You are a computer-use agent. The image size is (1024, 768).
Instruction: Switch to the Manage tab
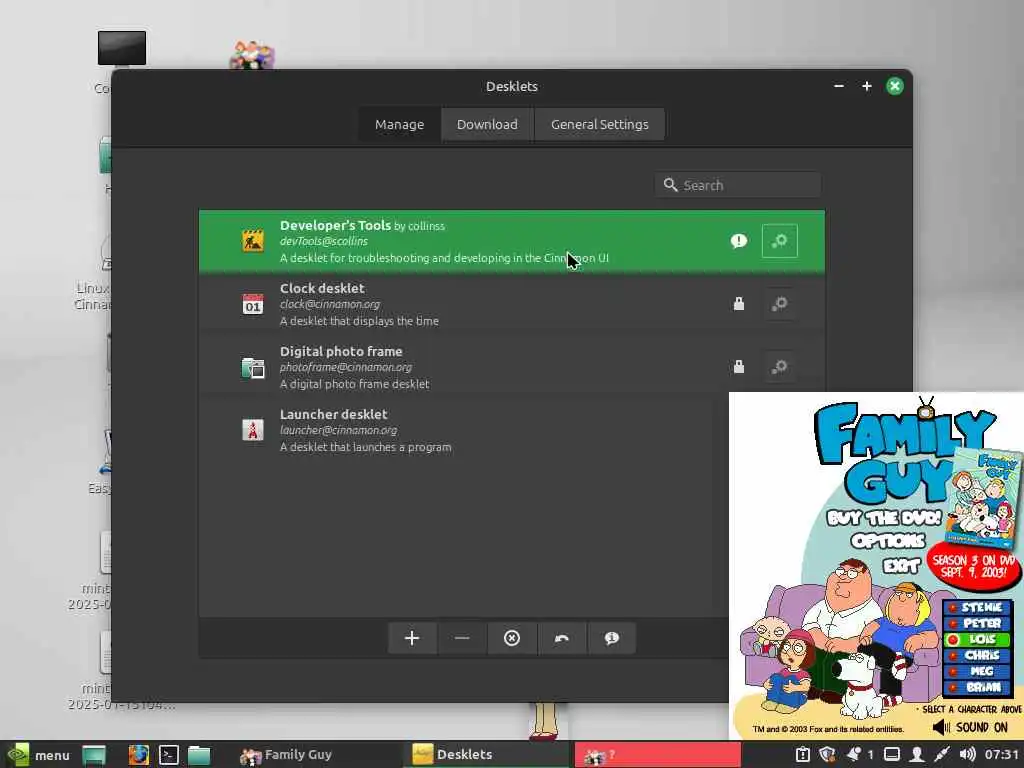[x=399, y=124]
